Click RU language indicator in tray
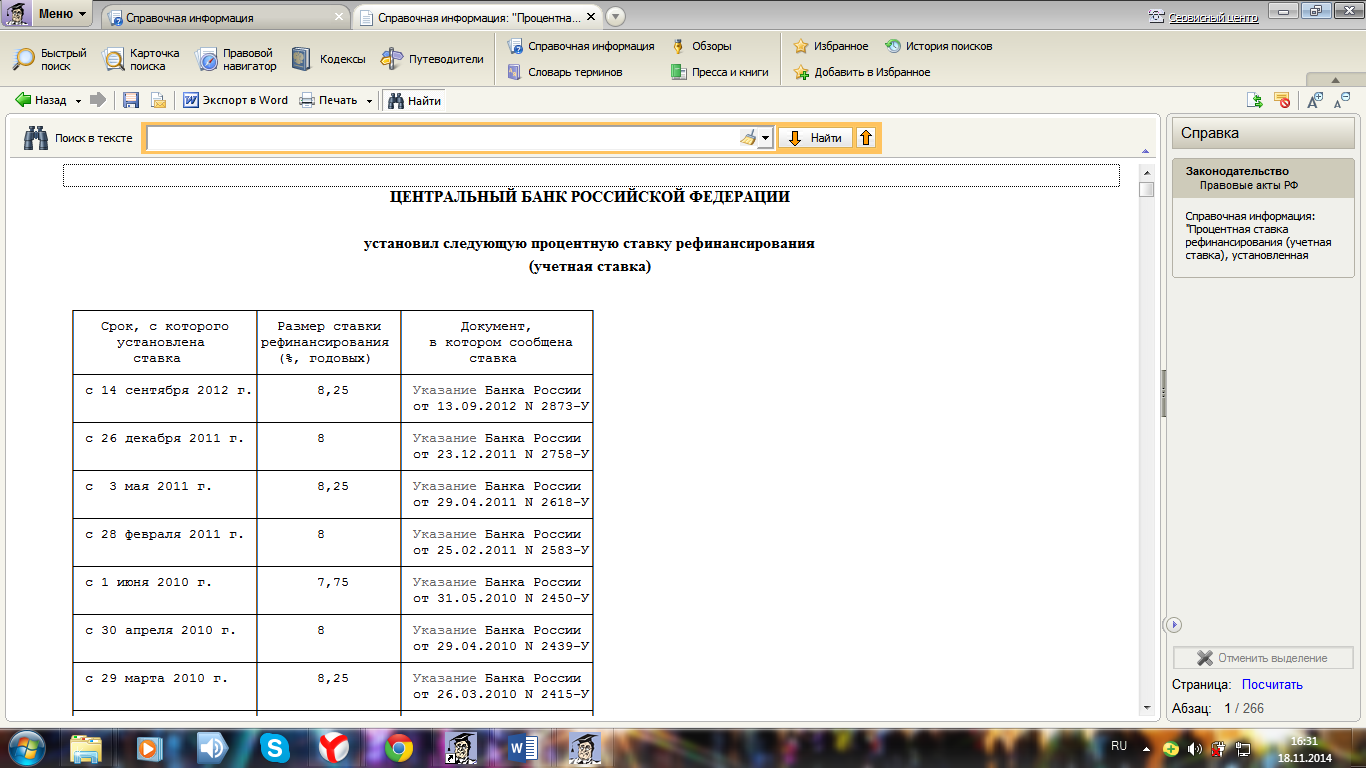This screenshot has width=1366, height=768. coord(1119,746)
